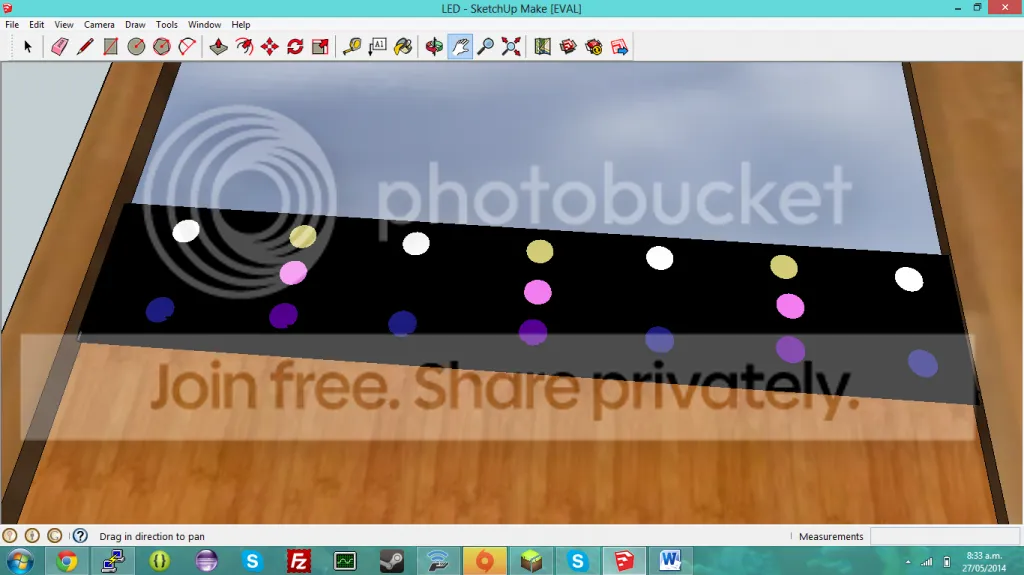Screen dimensions: 1024x575
Task: Pick the Paint Bucket tool
Action: [x=403, y=46]
